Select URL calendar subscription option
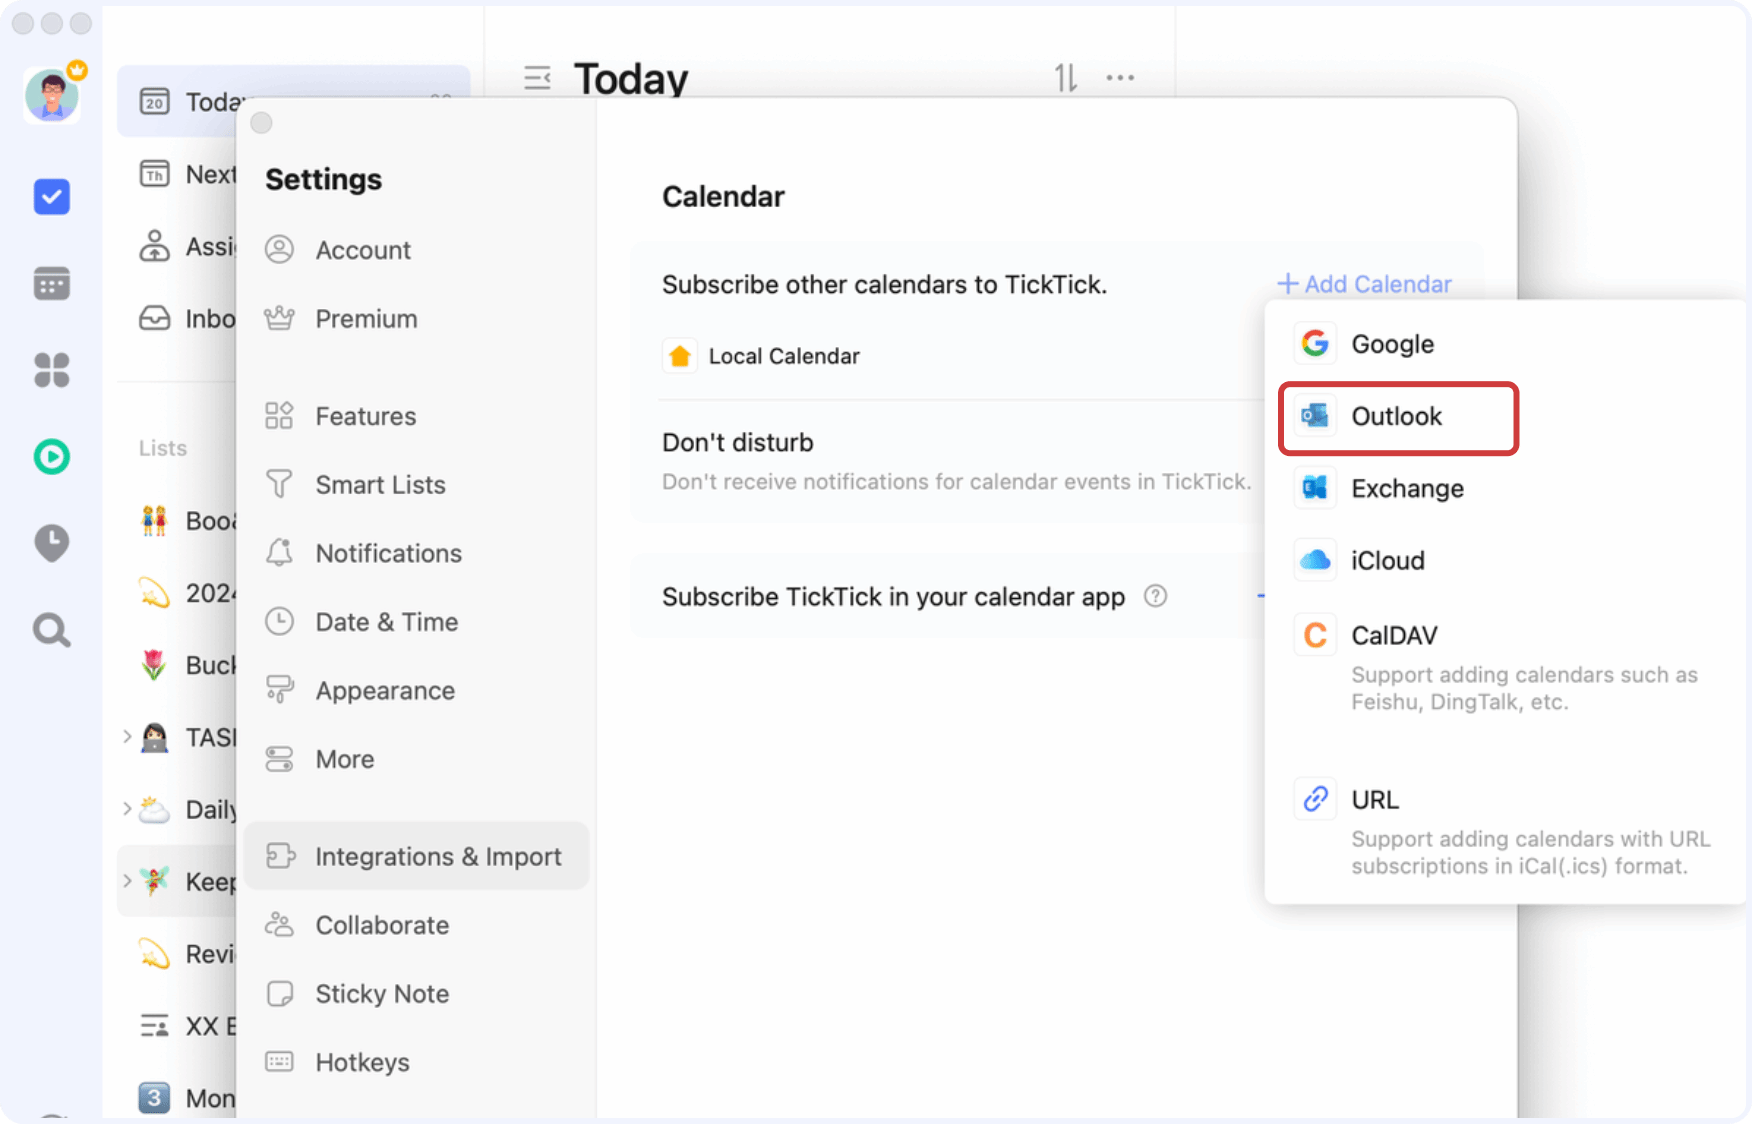 (1505, 830)
